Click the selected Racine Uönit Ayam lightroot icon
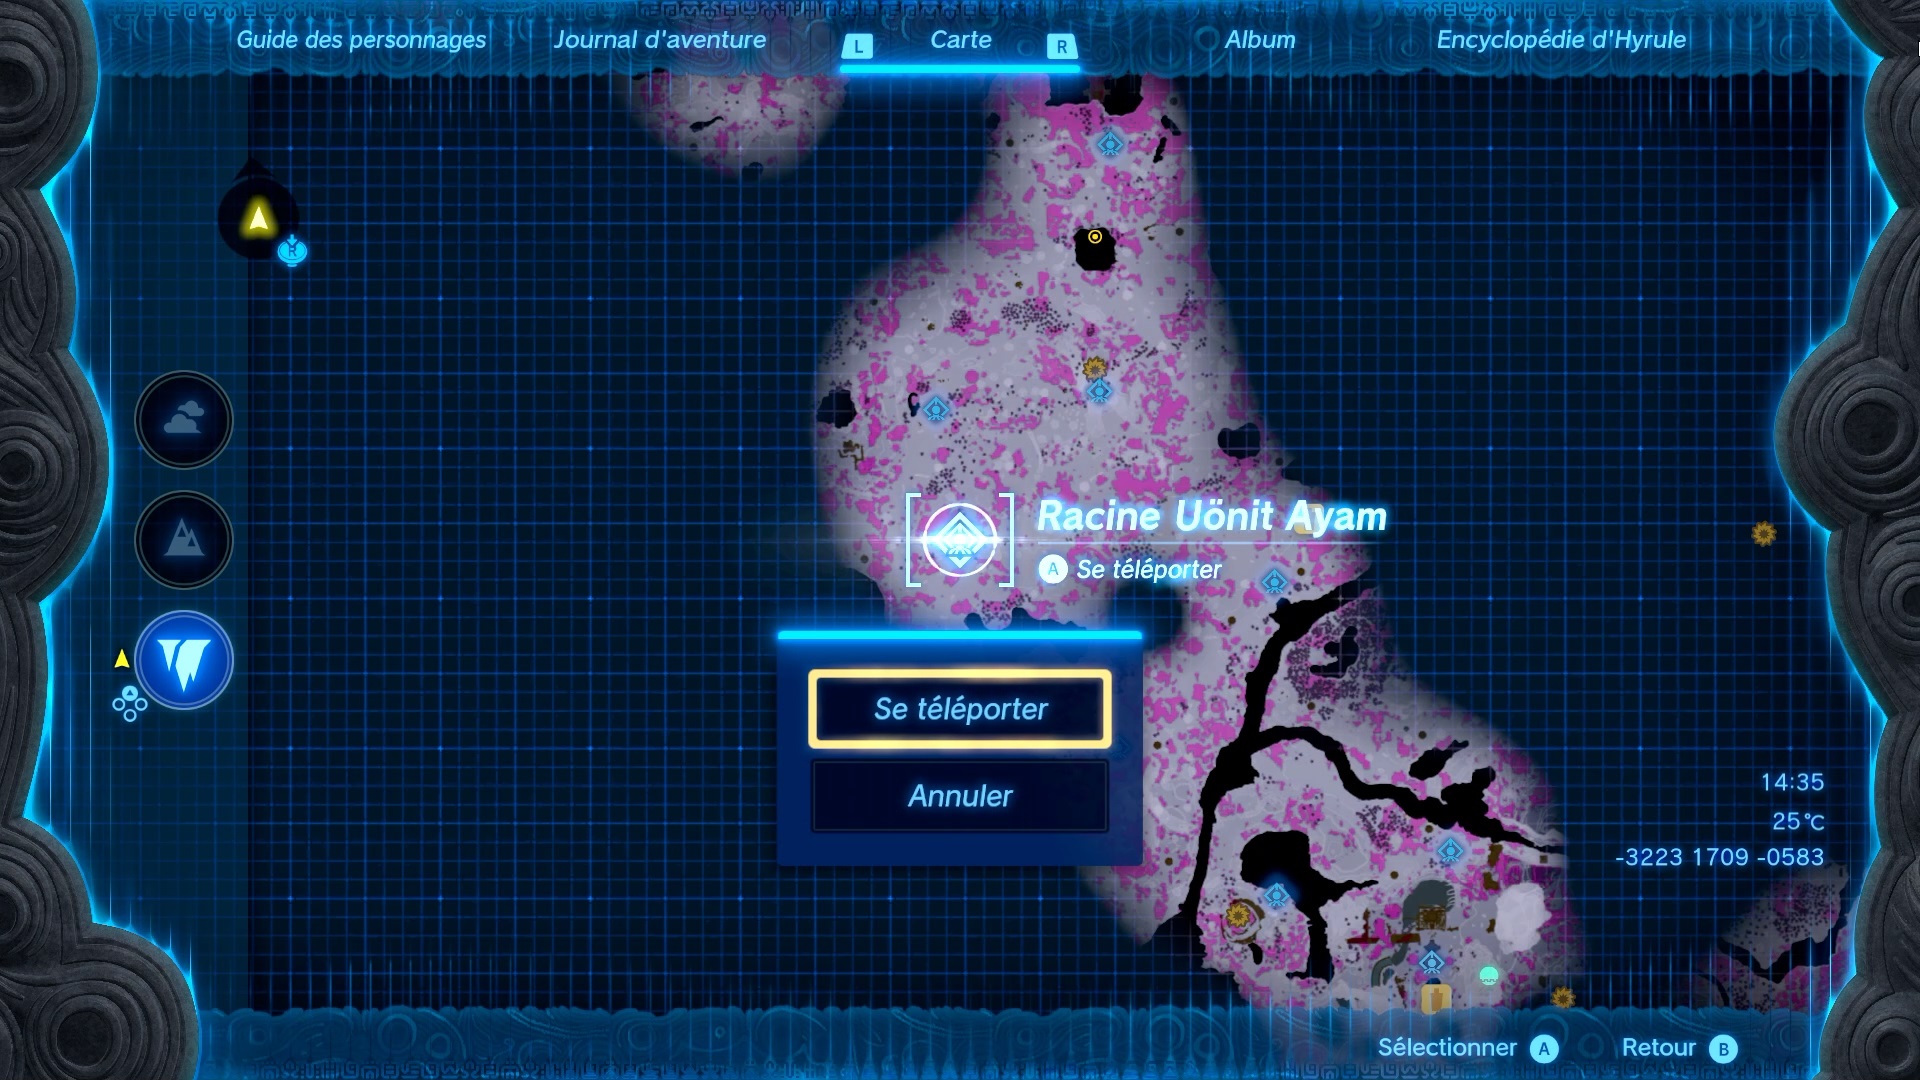Image resolution: width=1920 pixels, height=1080 pixels. pyautogui.click(x=960, y=540)
